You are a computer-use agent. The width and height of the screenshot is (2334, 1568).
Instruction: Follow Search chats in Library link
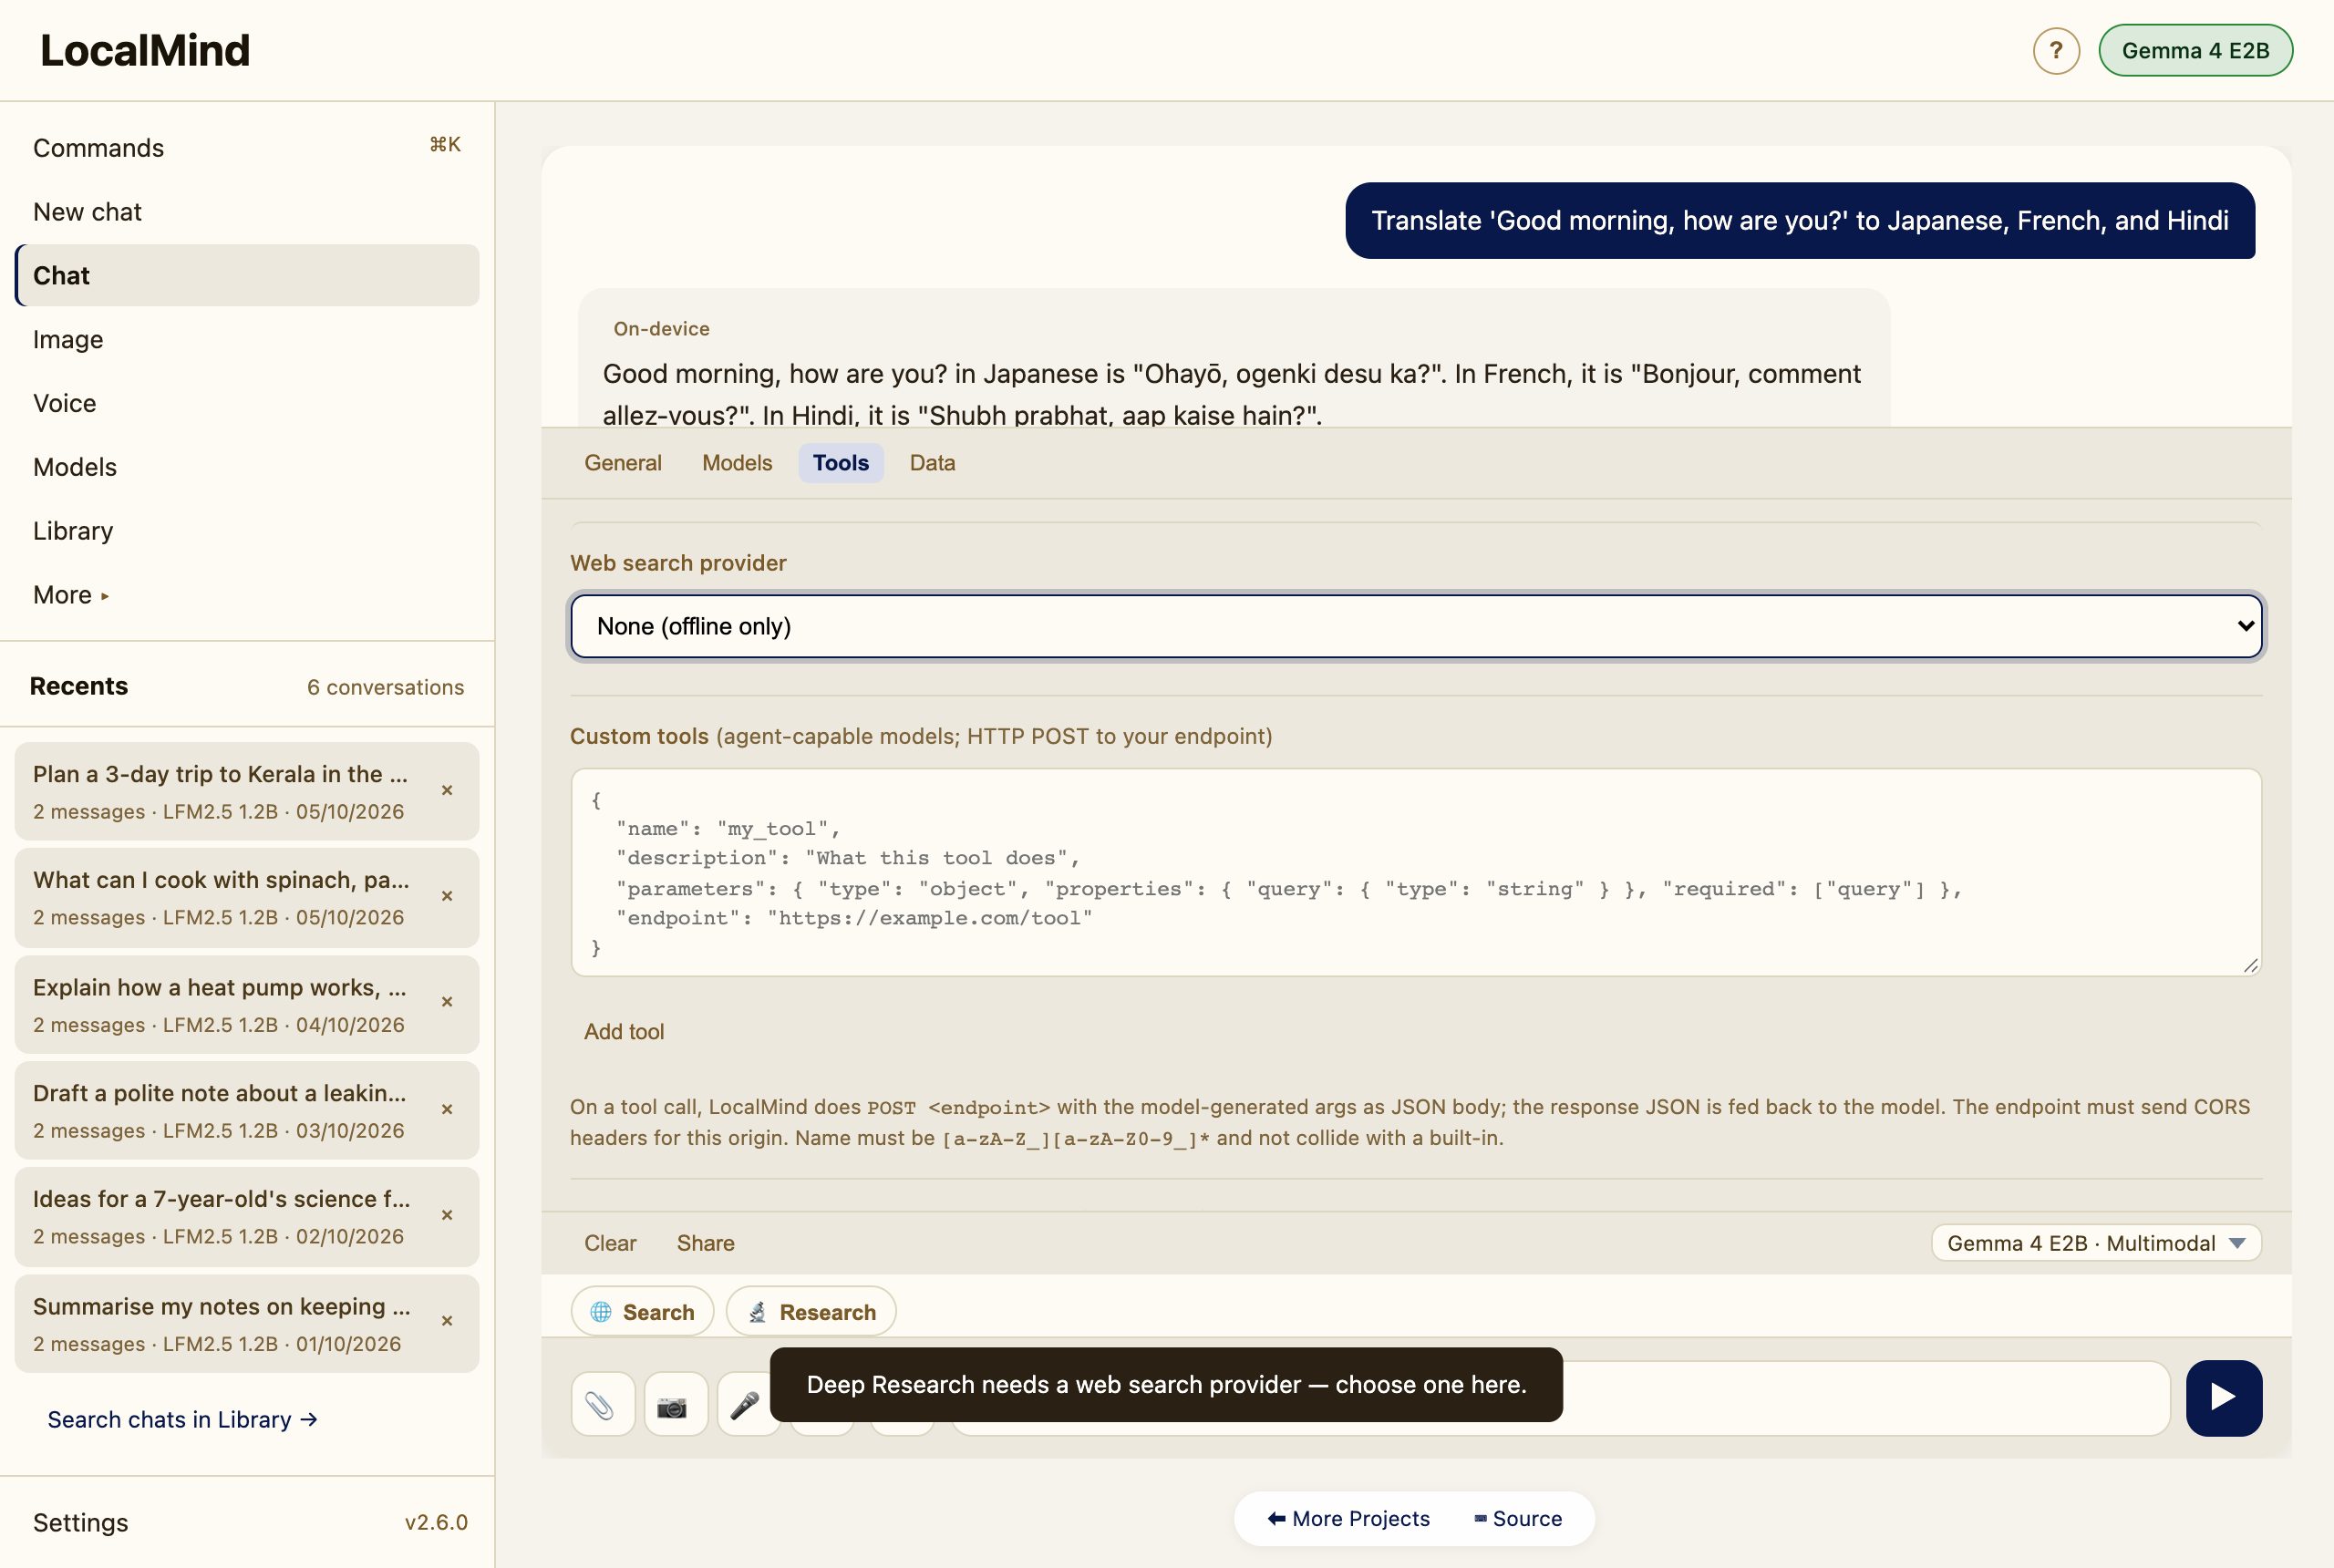[183, 1420]
